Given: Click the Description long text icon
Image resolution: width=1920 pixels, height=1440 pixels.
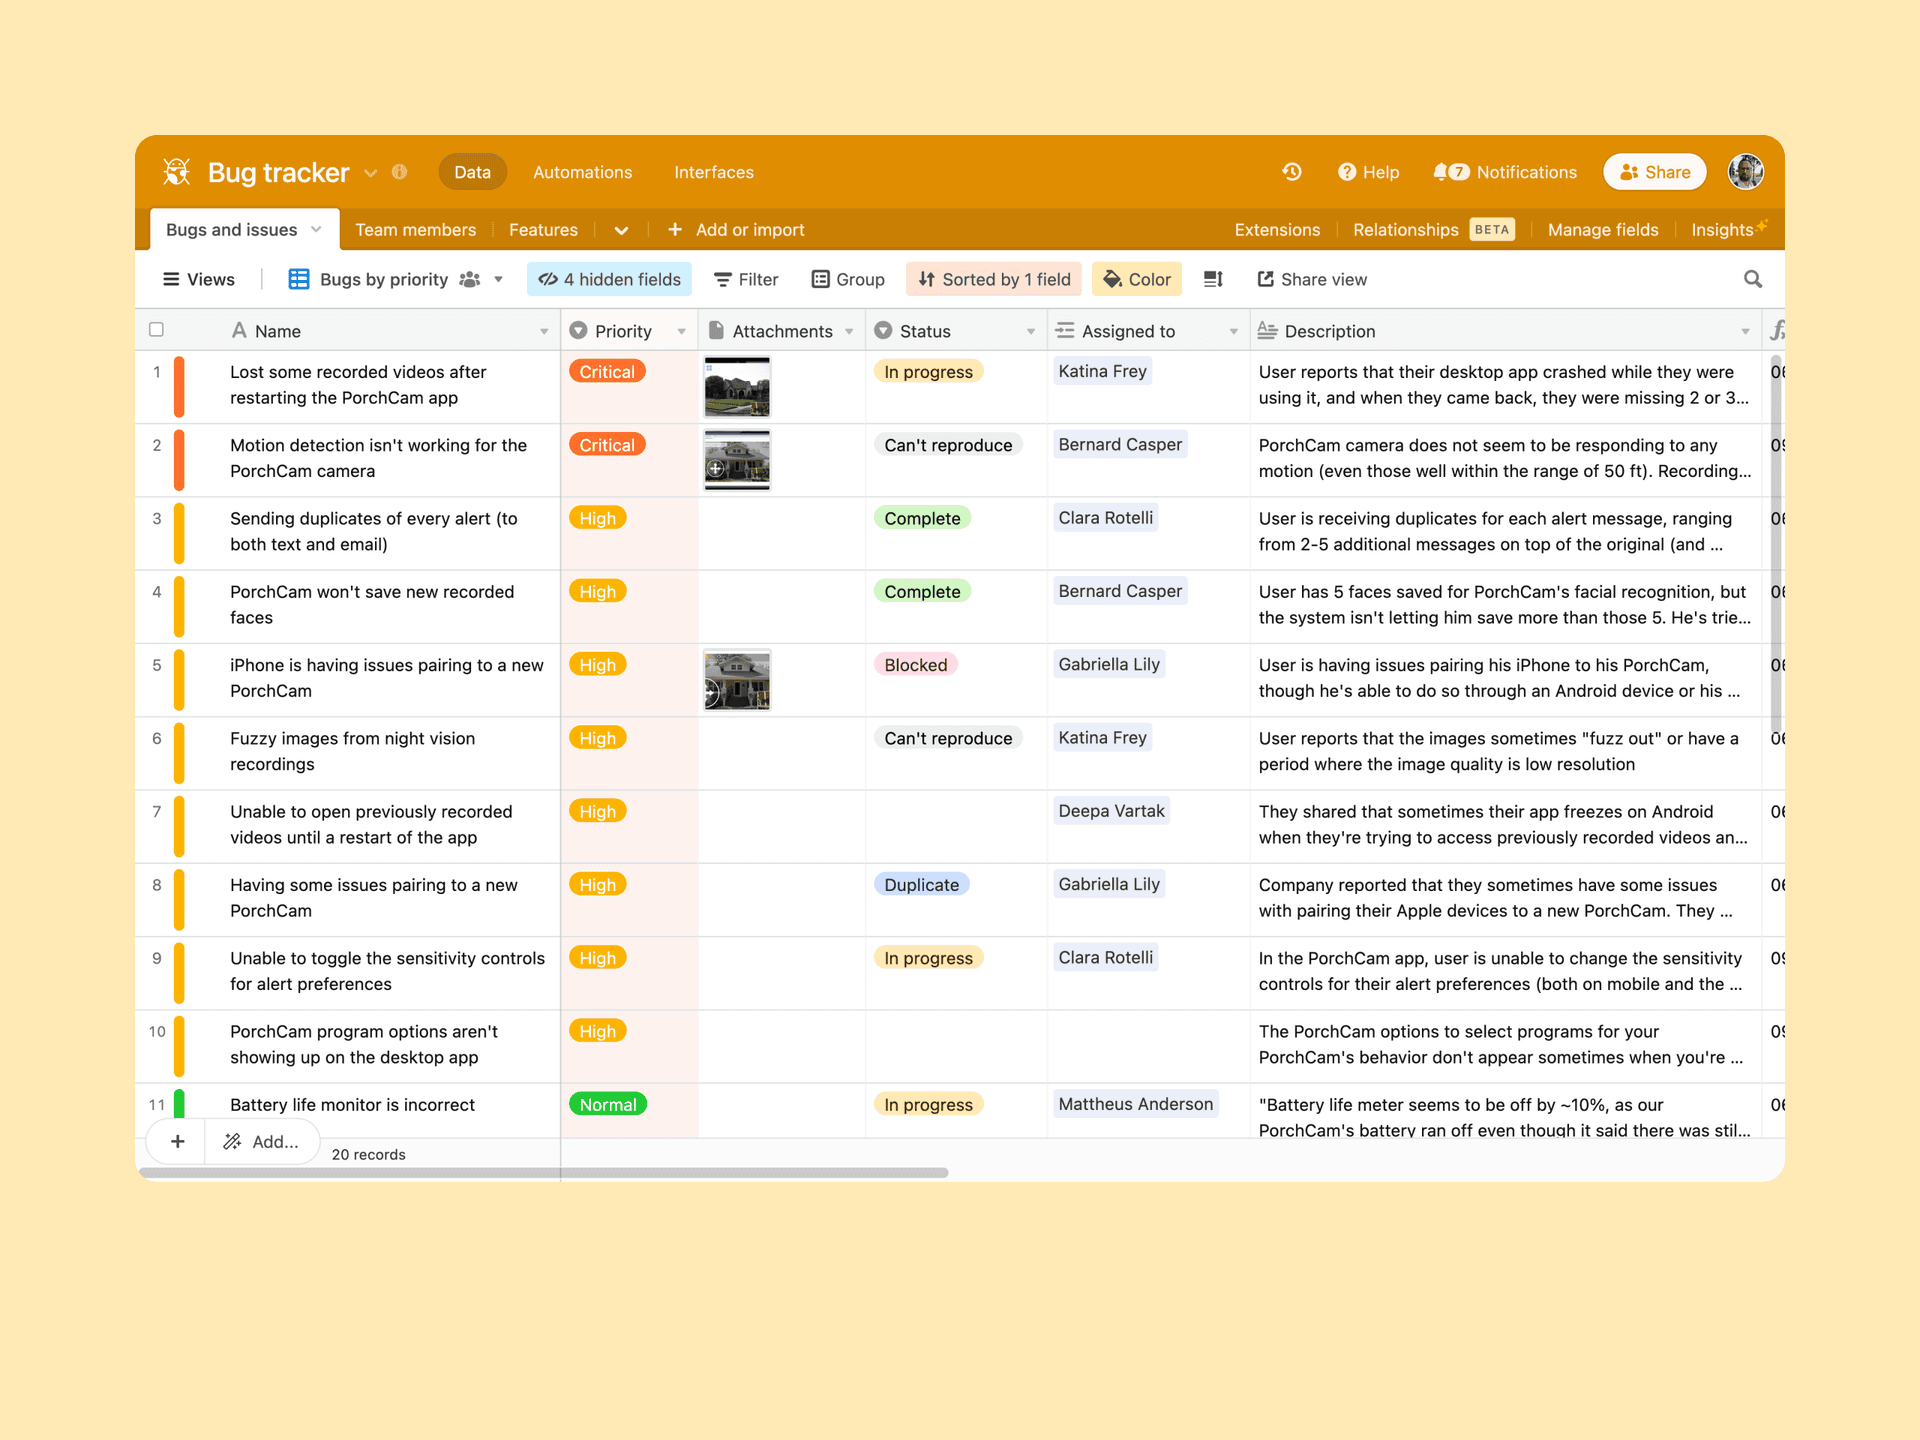Looking at the screenshot, I should [x=1267, y=330].
